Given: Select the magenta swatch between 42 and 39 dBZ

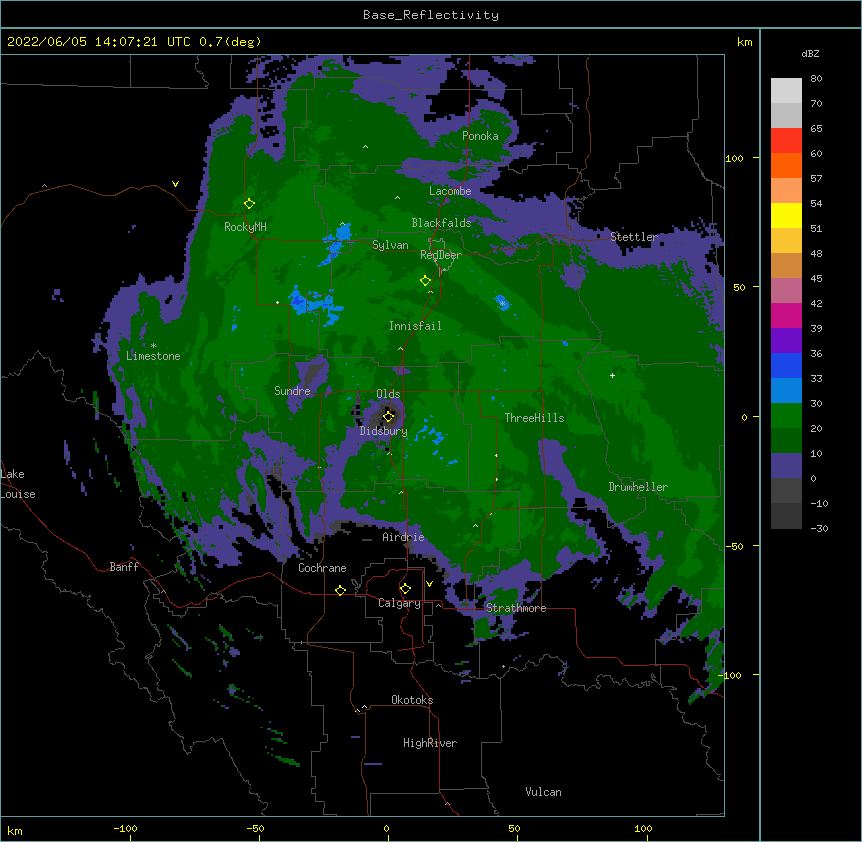Looking at the screenshot, I should click(x=786, y=315).
